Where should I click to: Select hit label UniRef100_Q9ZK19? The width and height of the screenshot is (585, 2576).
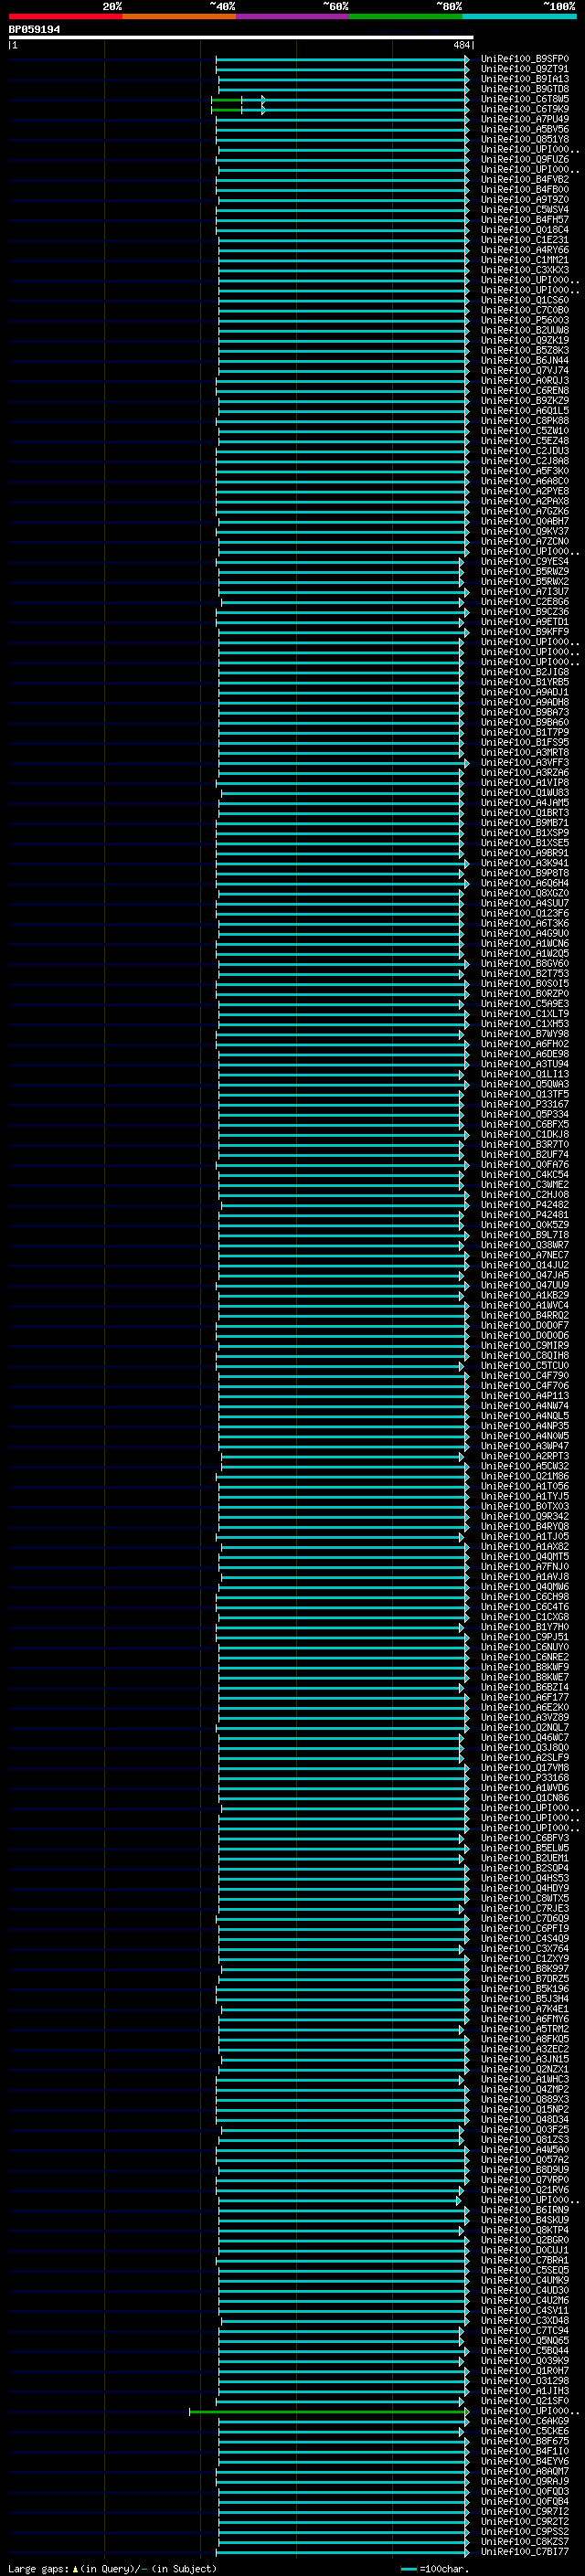coord(524,340)
